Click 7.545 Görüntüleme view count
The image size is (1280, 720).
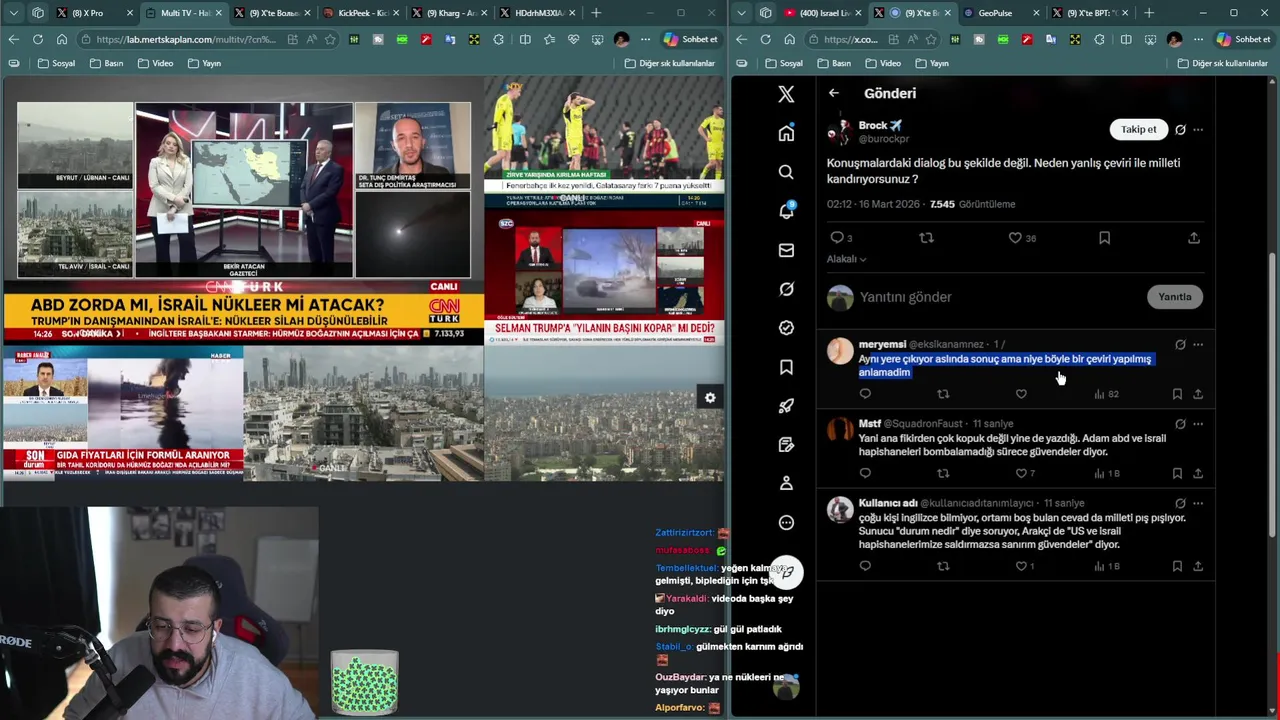click(972, 204)
